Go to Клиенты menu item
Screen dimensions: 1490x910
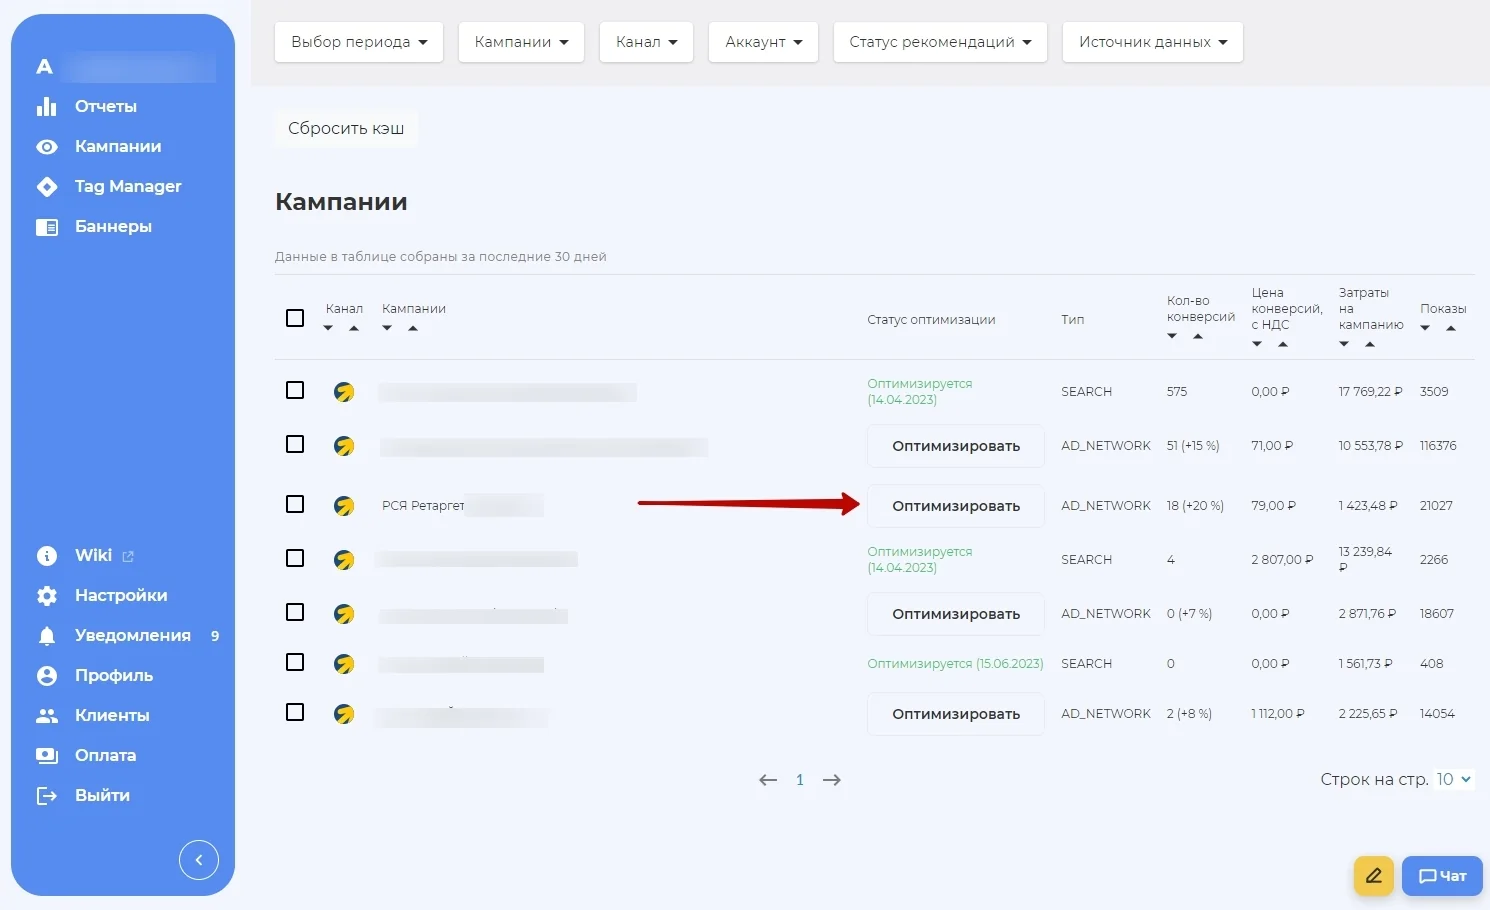point(112,715)
